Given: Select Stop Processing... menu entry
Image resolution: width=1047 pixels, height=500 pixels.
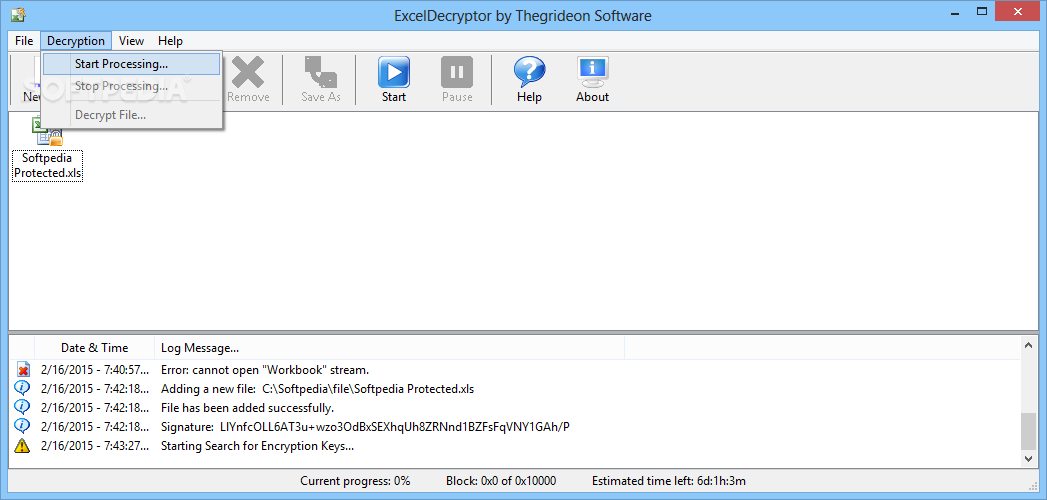Looking at the screenshot, I should [x=132, y=86].
